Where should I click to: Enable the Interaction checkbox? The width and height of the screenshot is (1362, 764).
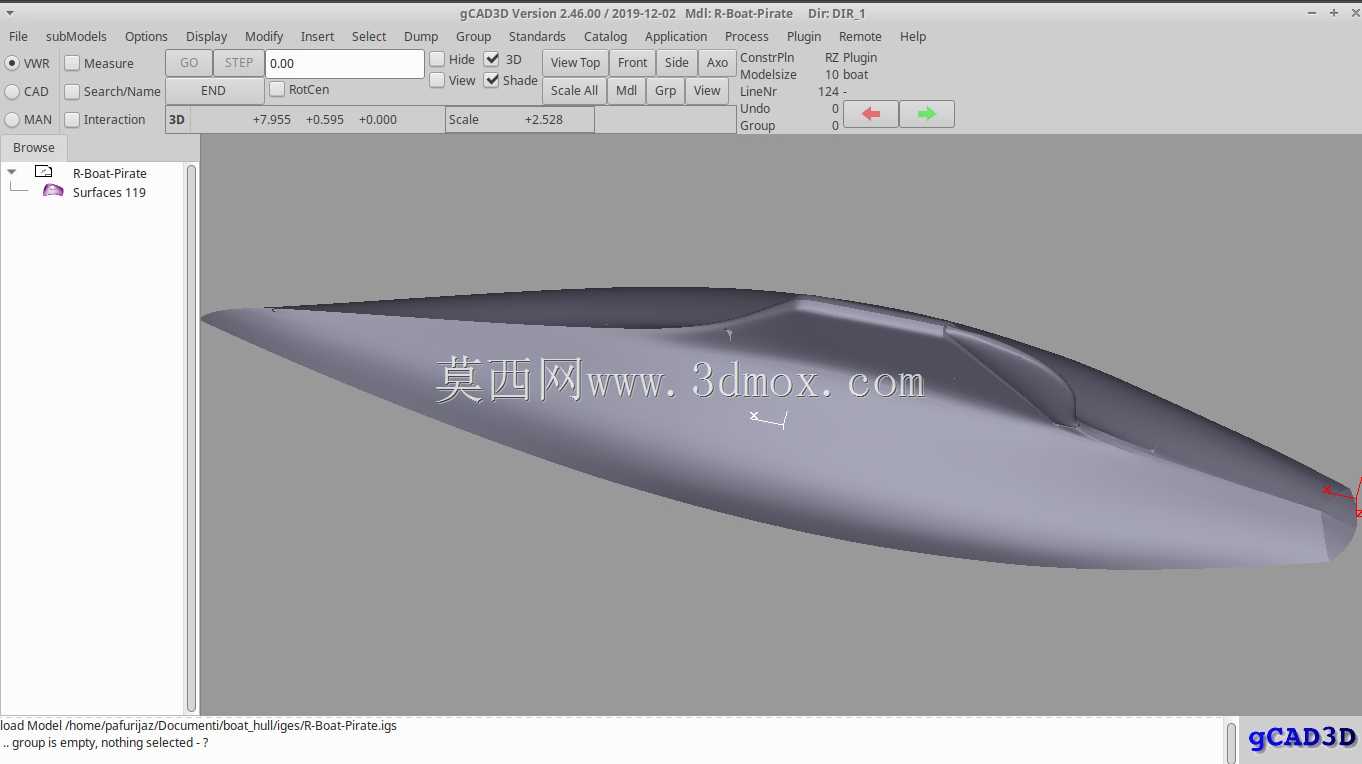coord(72,119)
